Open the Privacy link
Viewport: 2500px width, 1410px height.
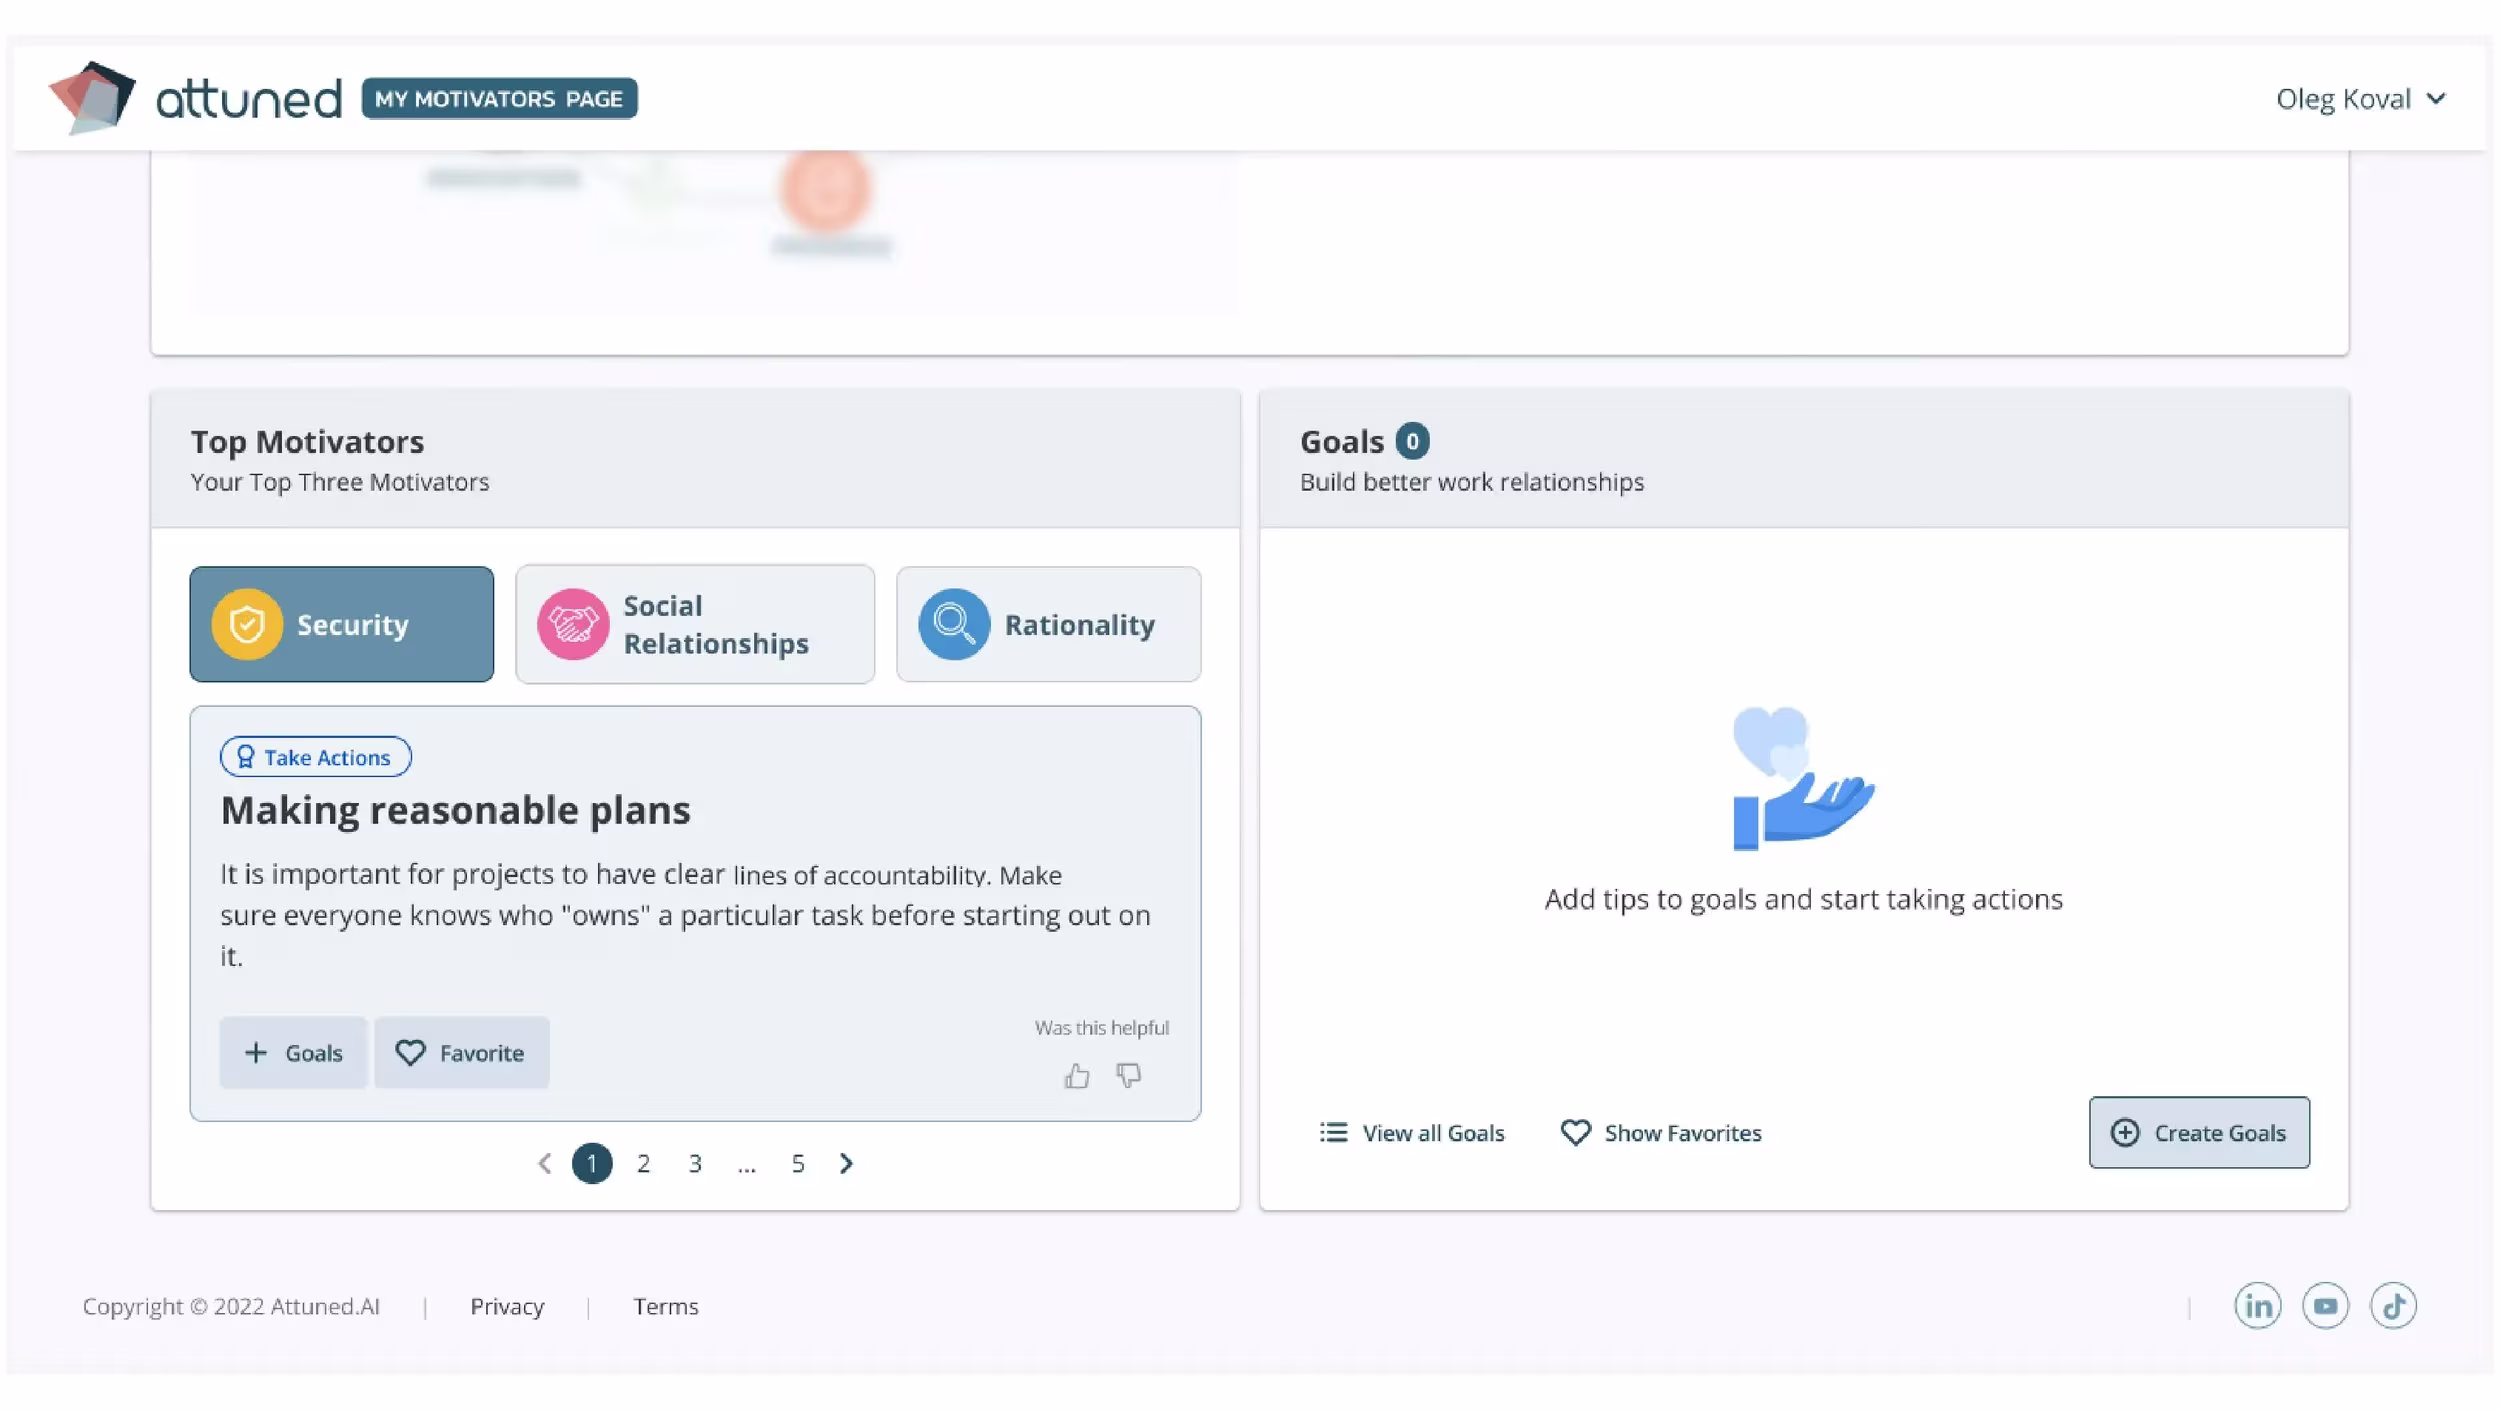[x=507, y=1306]
